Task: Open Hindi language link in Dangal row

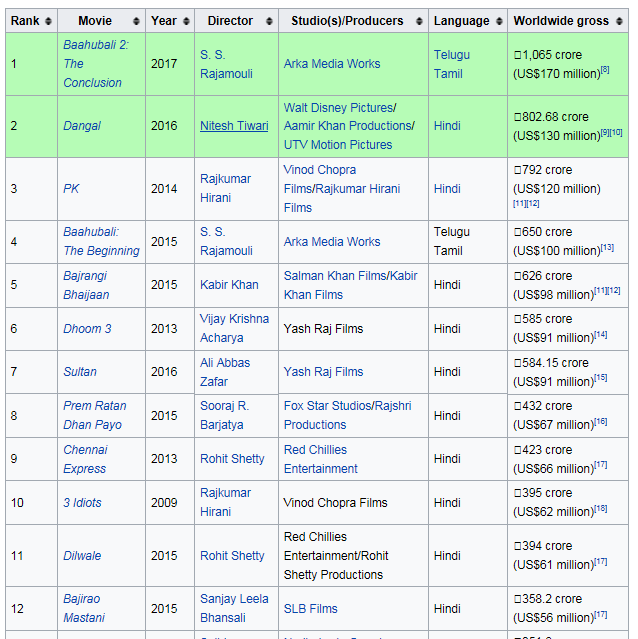Action: 447,126
